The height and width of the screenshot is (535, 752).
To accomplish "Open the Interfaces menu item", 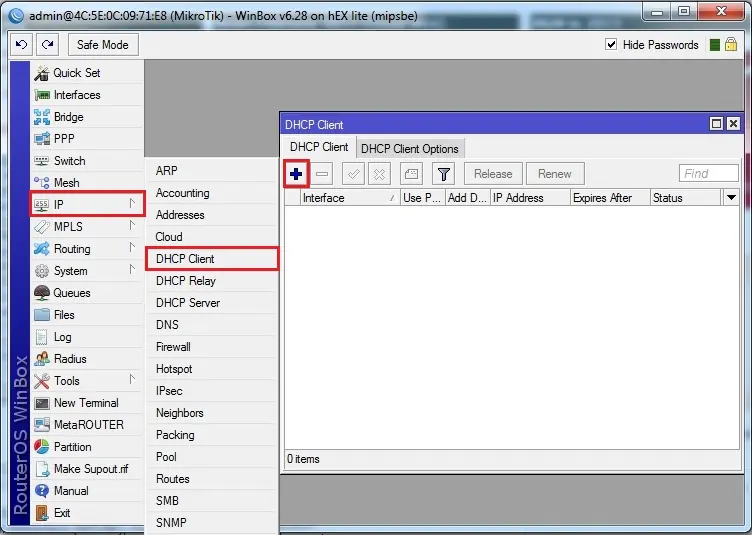I will click(x=88, y=95).
